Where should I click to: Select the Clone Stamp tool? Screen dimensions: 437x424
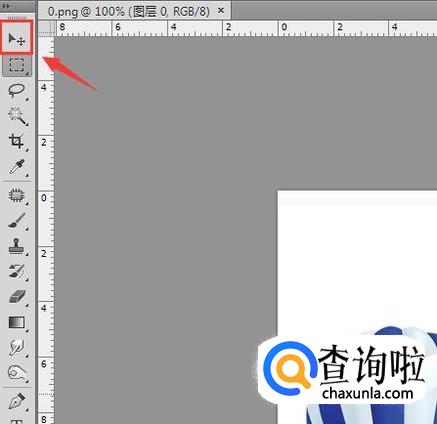point(17,246)
